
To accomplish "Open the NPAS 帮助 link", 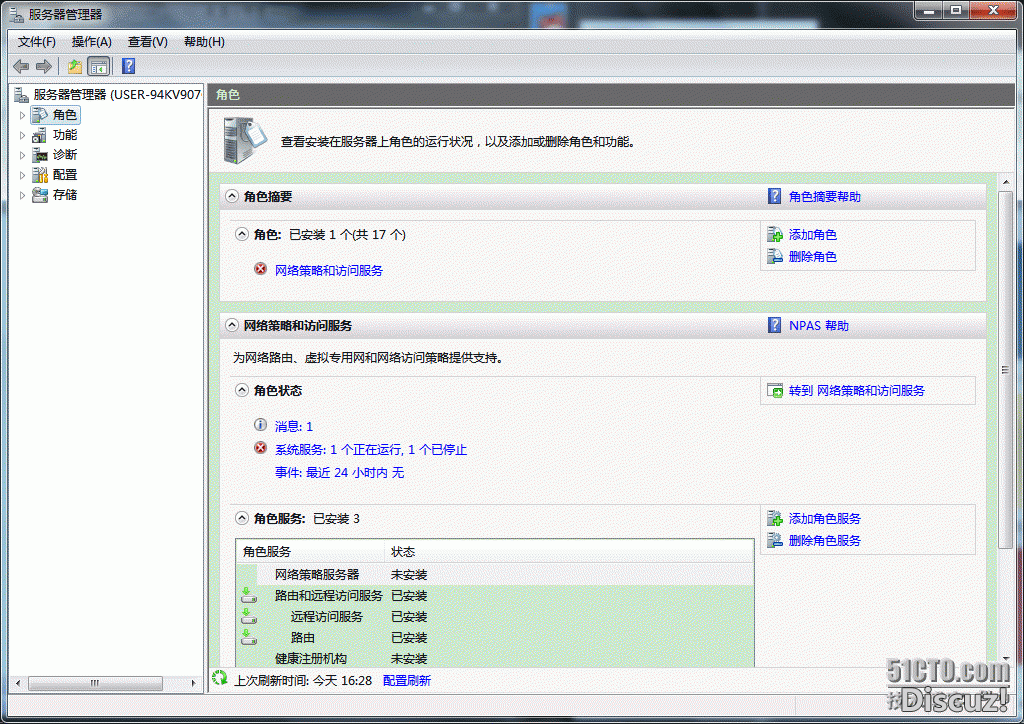I will (x=818, y=325).
